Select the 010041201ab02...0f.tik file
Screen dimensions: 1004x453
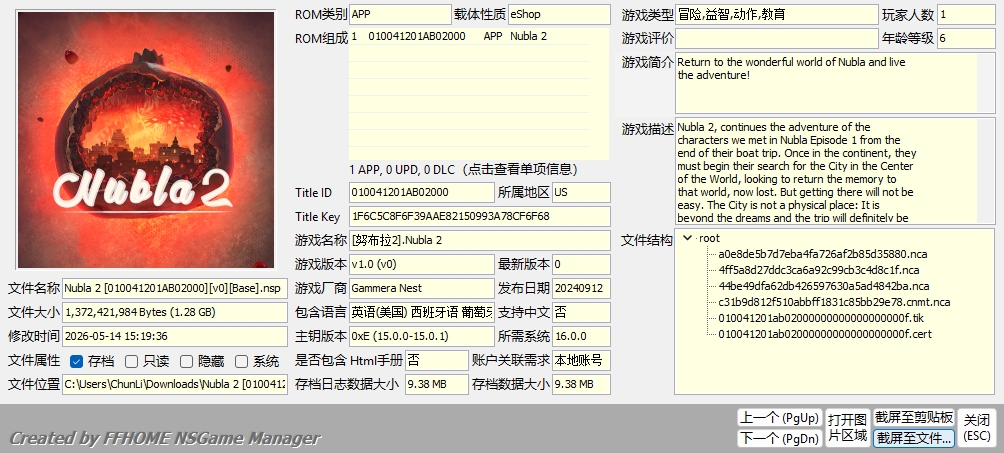click(x=821, y=318)
